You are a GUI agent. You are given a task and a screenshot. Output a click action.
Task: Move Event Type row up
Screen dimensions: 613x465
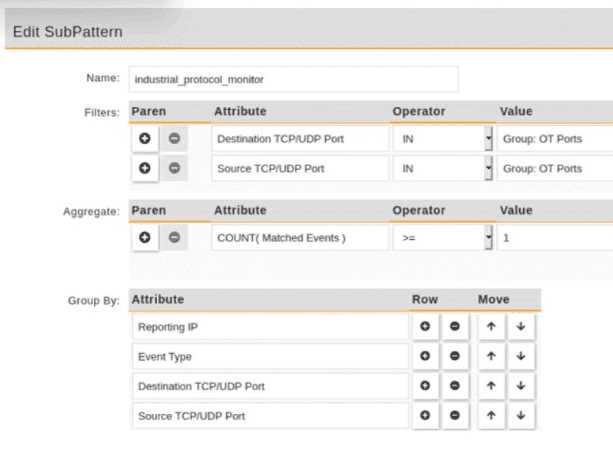(x=491, y=356)
